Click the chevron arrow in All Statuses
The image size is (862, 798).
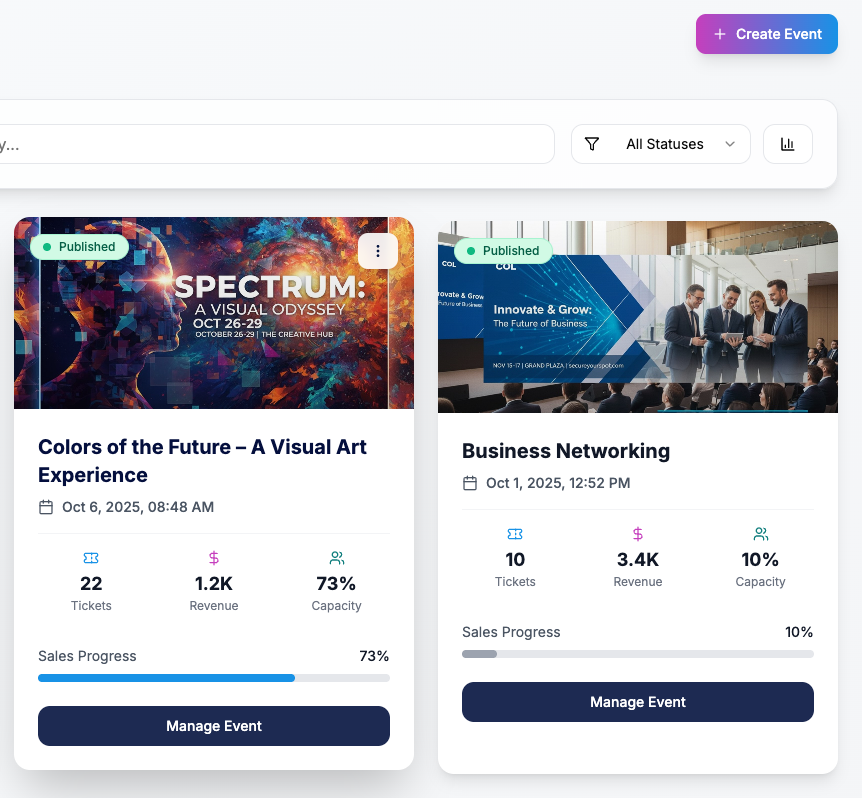click(730, 144)
